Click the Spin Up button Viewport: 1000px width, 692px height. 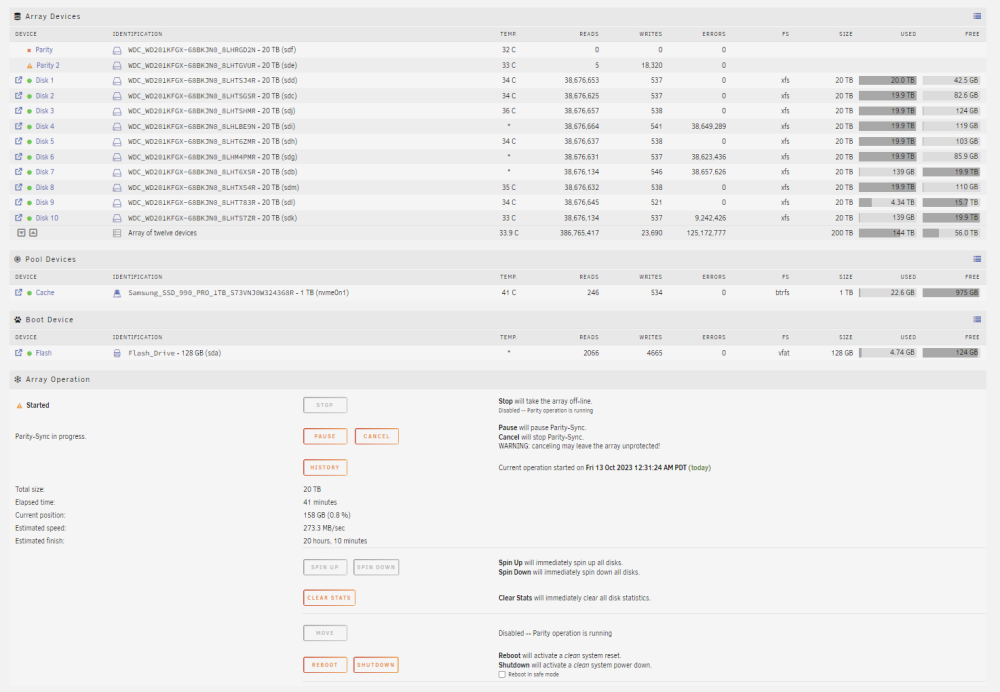point(325,567)
